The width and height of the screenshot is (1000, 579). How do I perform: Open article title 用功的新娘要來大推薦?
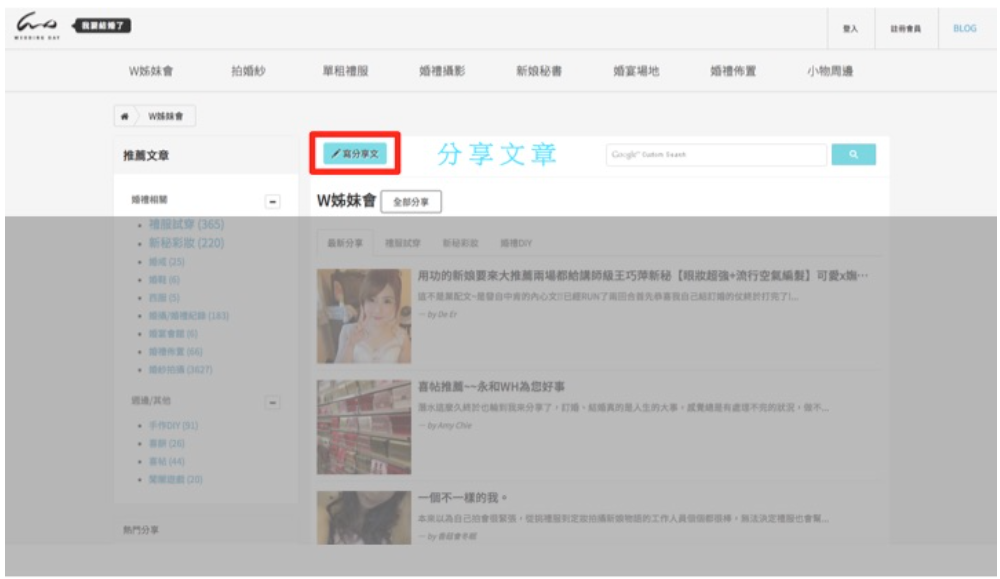click(x=643, y=275)
